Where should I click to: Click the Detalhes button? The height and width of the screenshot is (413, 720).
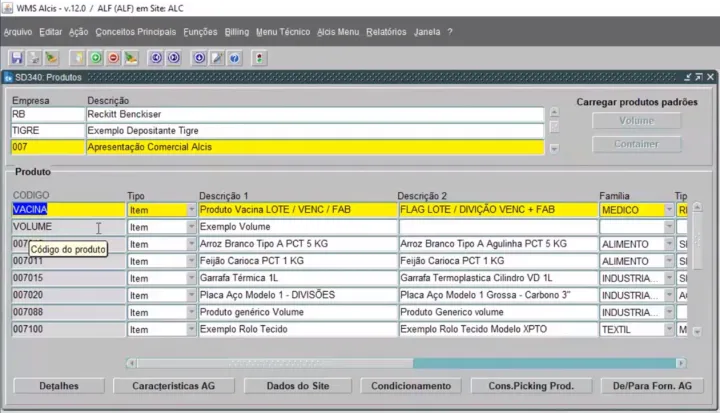[58, 385]
